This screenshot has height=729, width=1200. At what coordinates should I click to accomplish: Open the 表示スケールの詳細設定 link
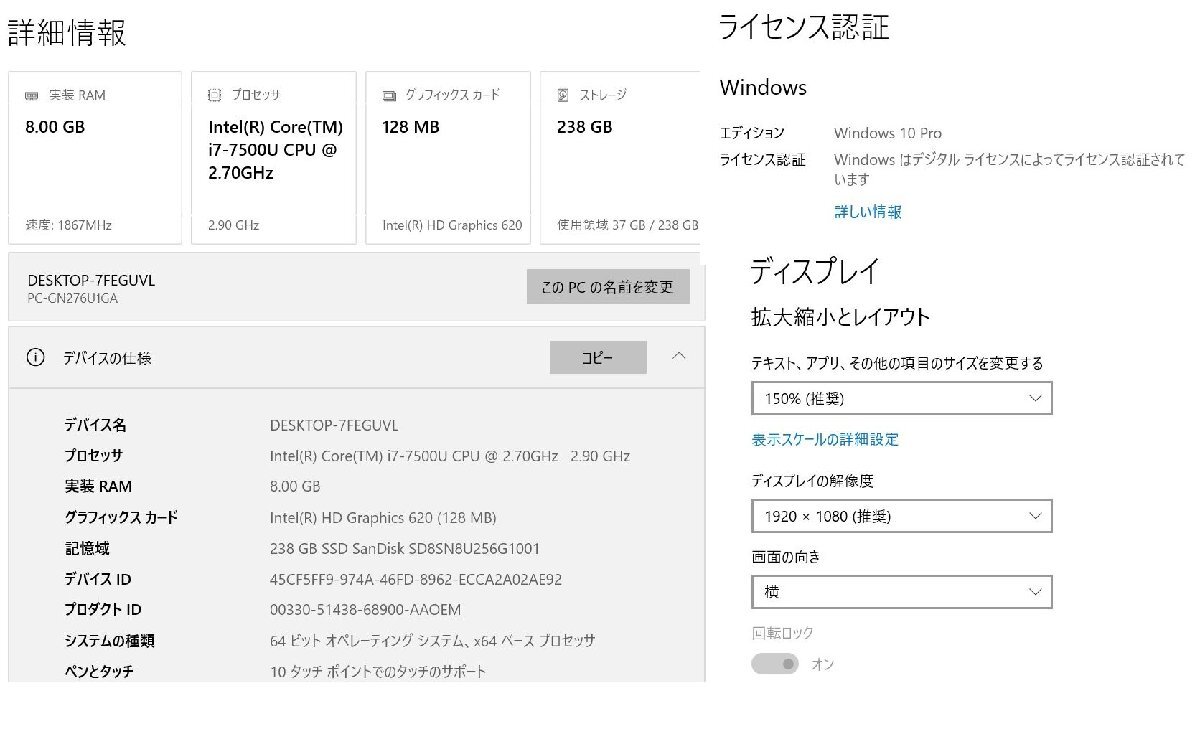(x=825, y=439)
